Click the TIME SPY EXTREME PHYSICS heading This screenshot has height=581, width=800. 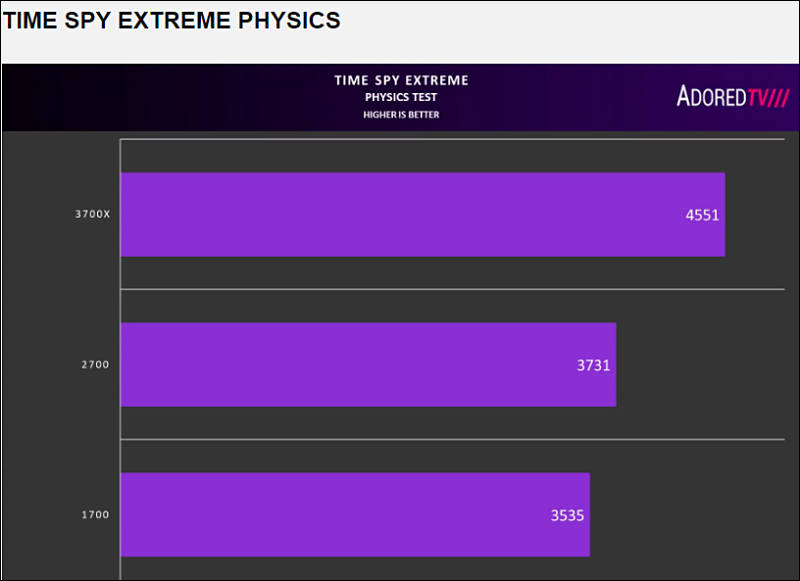171,20
